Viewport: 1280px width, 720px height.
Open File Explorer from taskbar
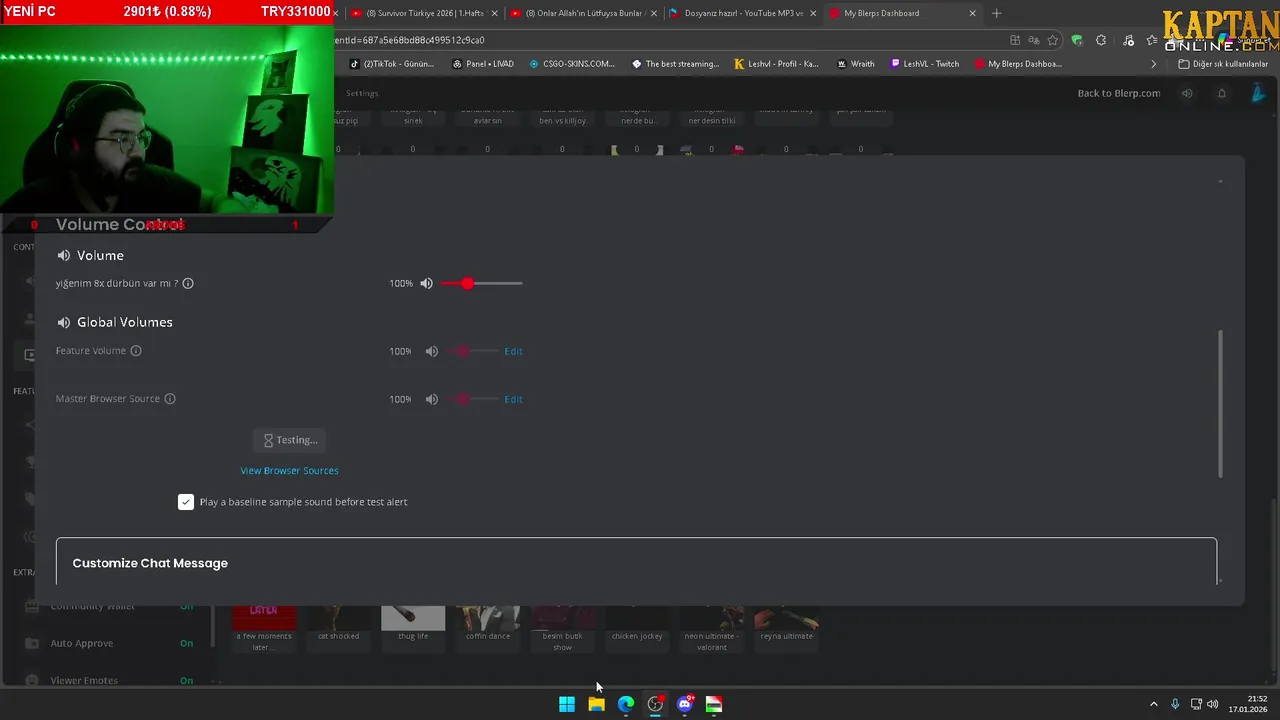[596, 704]
